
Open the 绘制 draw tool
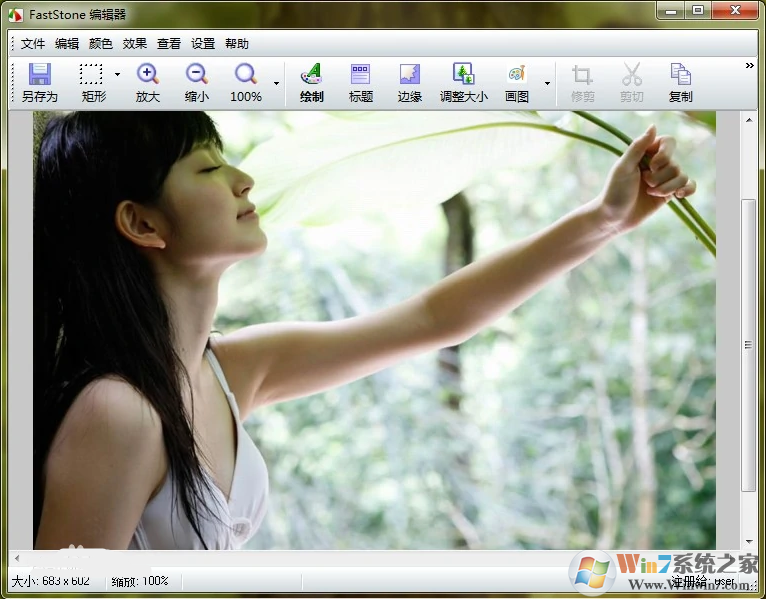tap(311, 82)
